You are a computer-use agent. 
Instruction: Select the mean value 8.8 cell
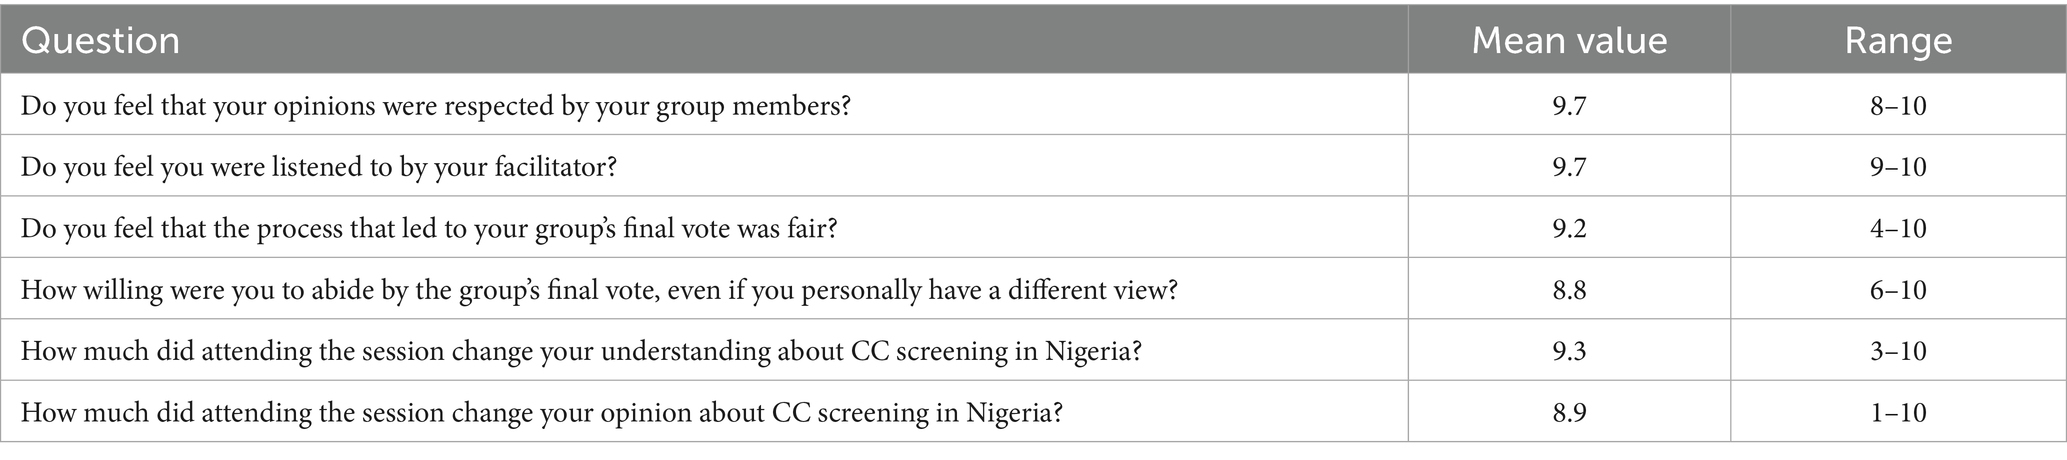tap(1569, 290)
